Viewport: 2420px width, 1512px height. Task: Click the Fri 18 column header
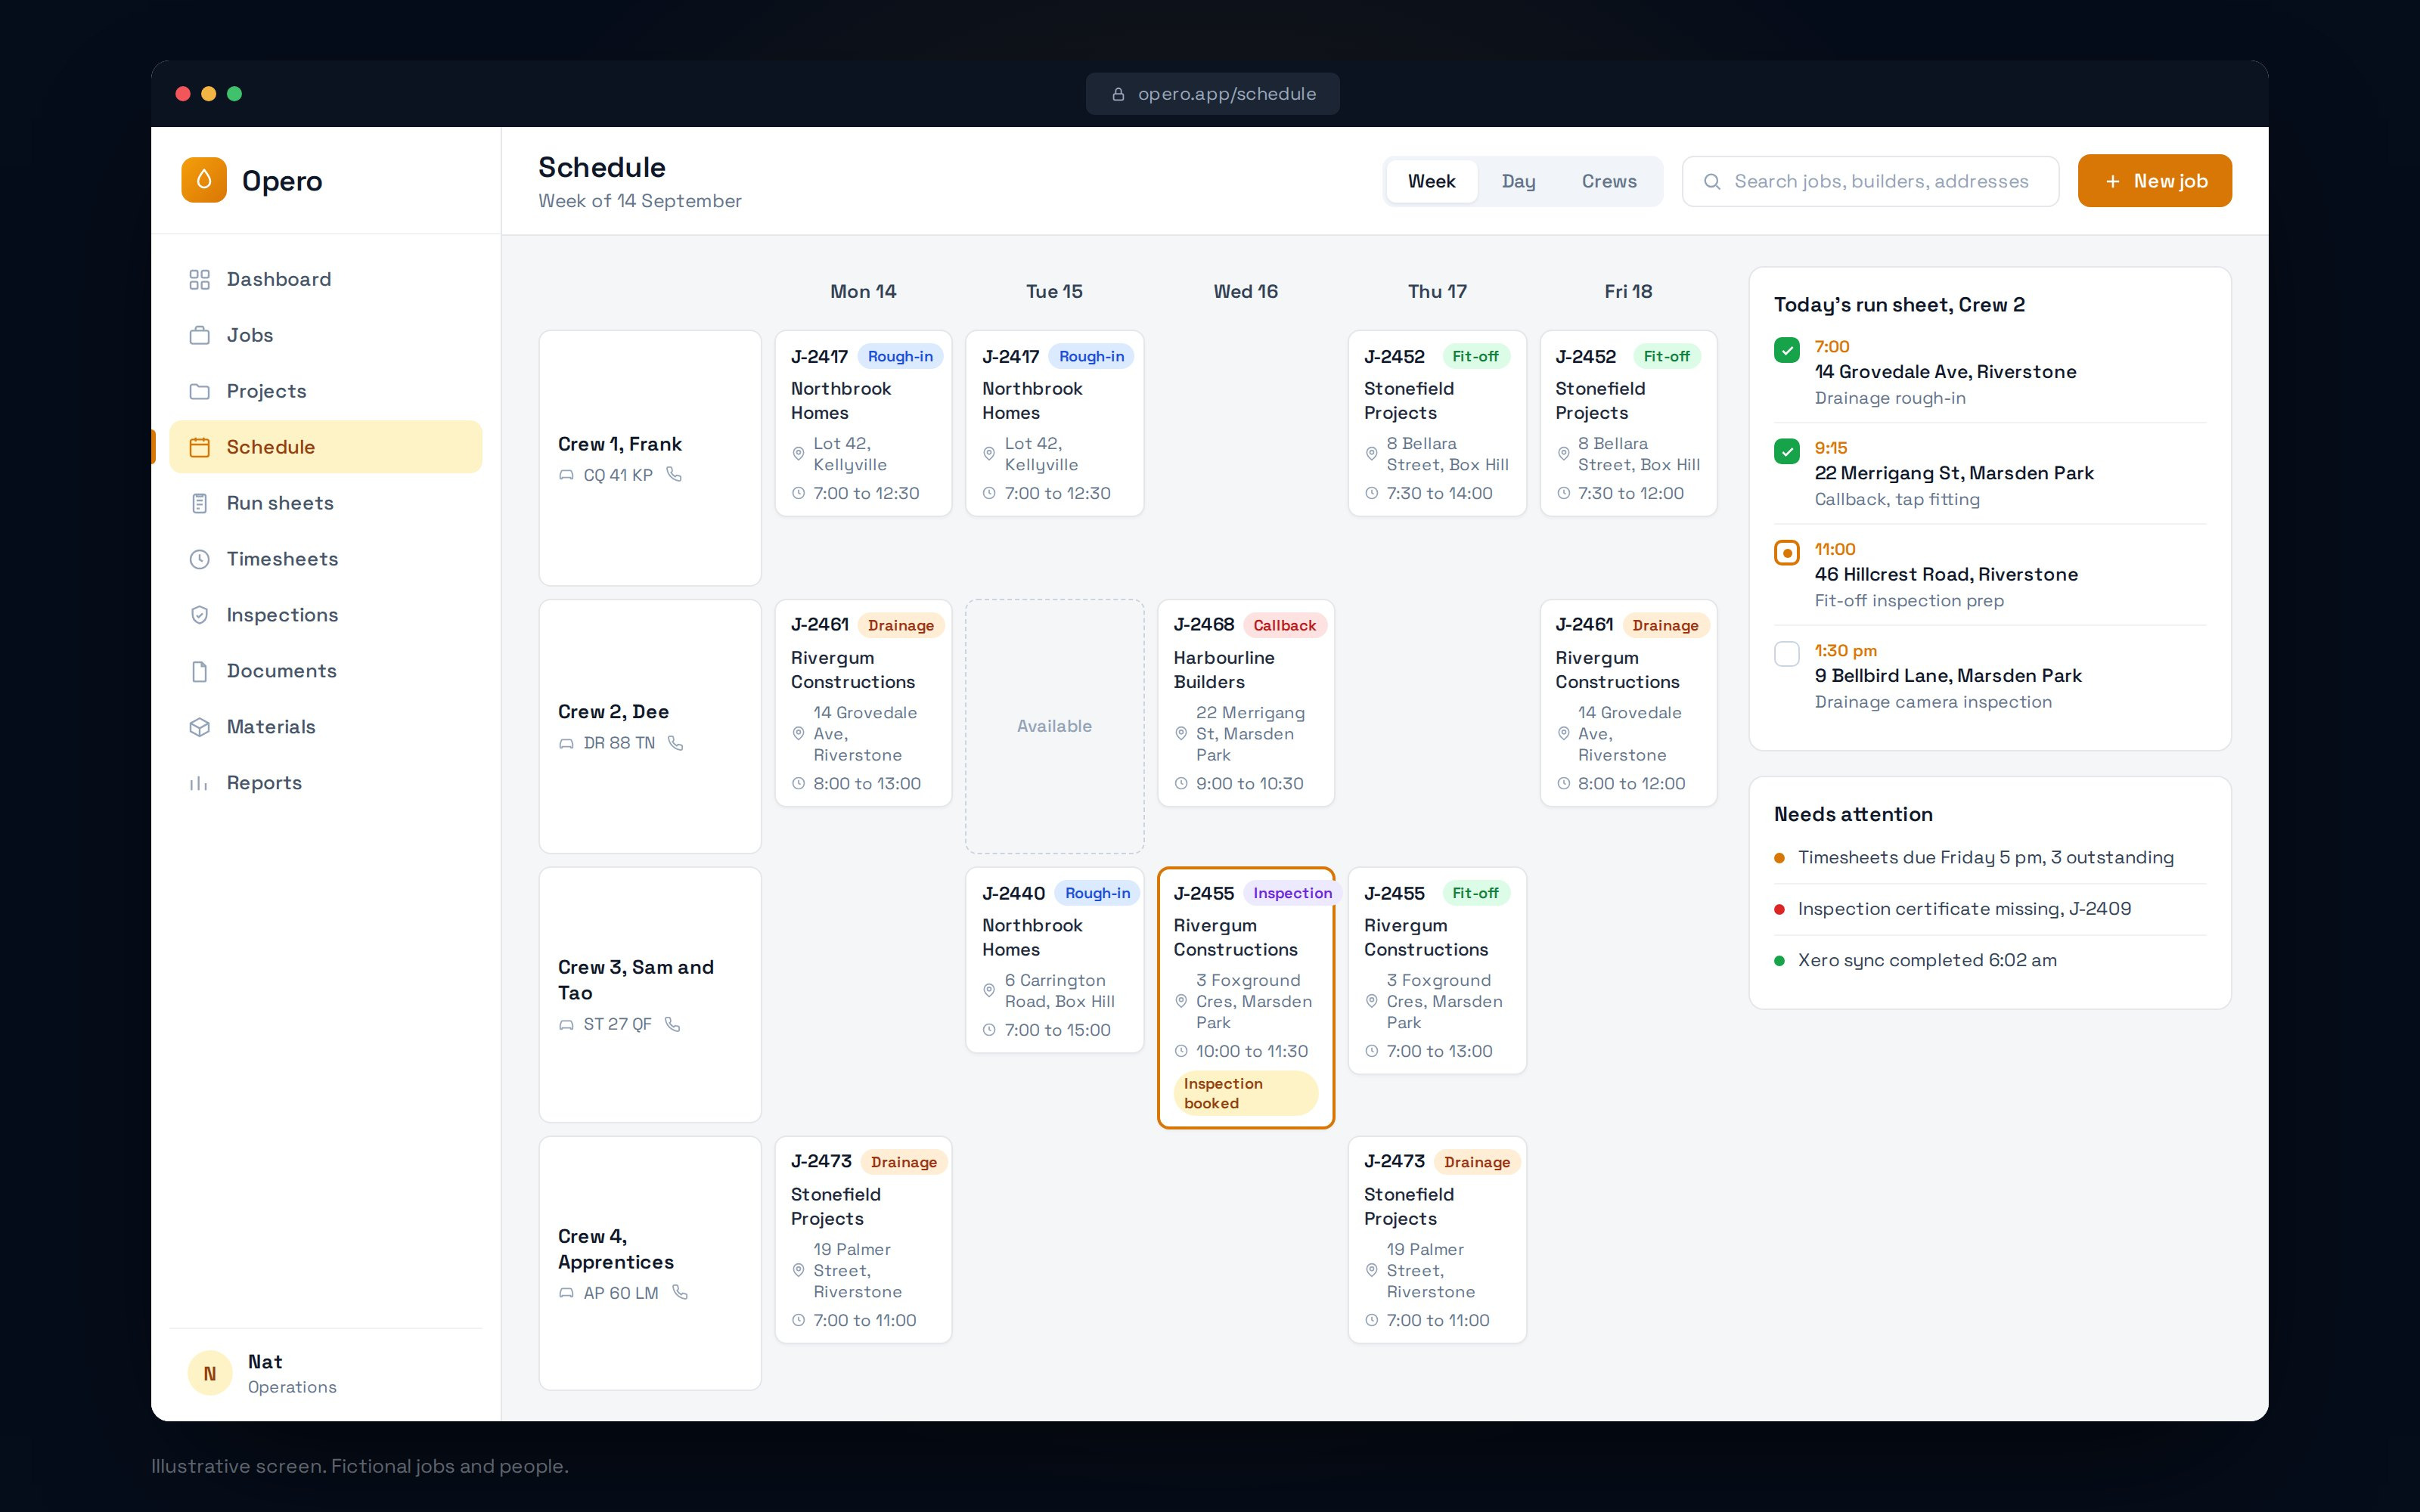(x=1628, y=291)
